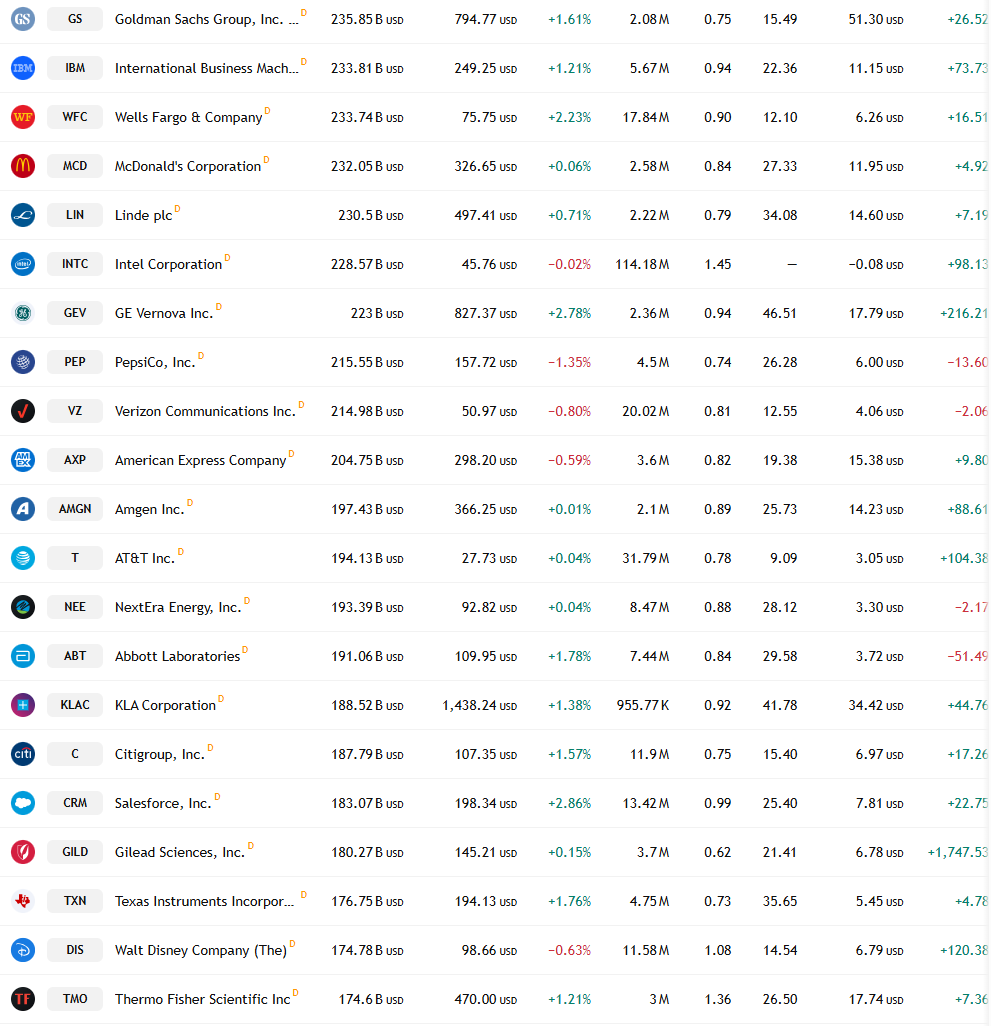The image size is (991, 1026).
Task: Click Thermo Fisher P/E value 26.50
Action: click(780, 1000)
